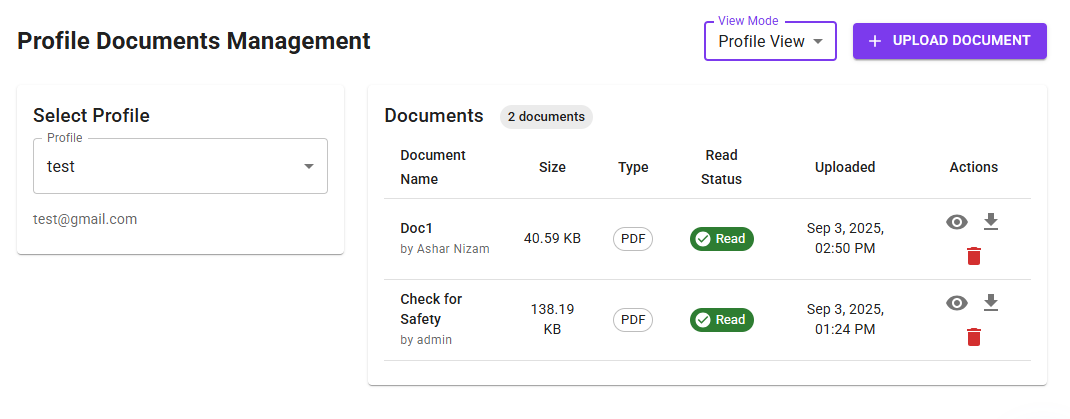
Task: Click the Uploaded column header
Action: [x=845, y=167]
